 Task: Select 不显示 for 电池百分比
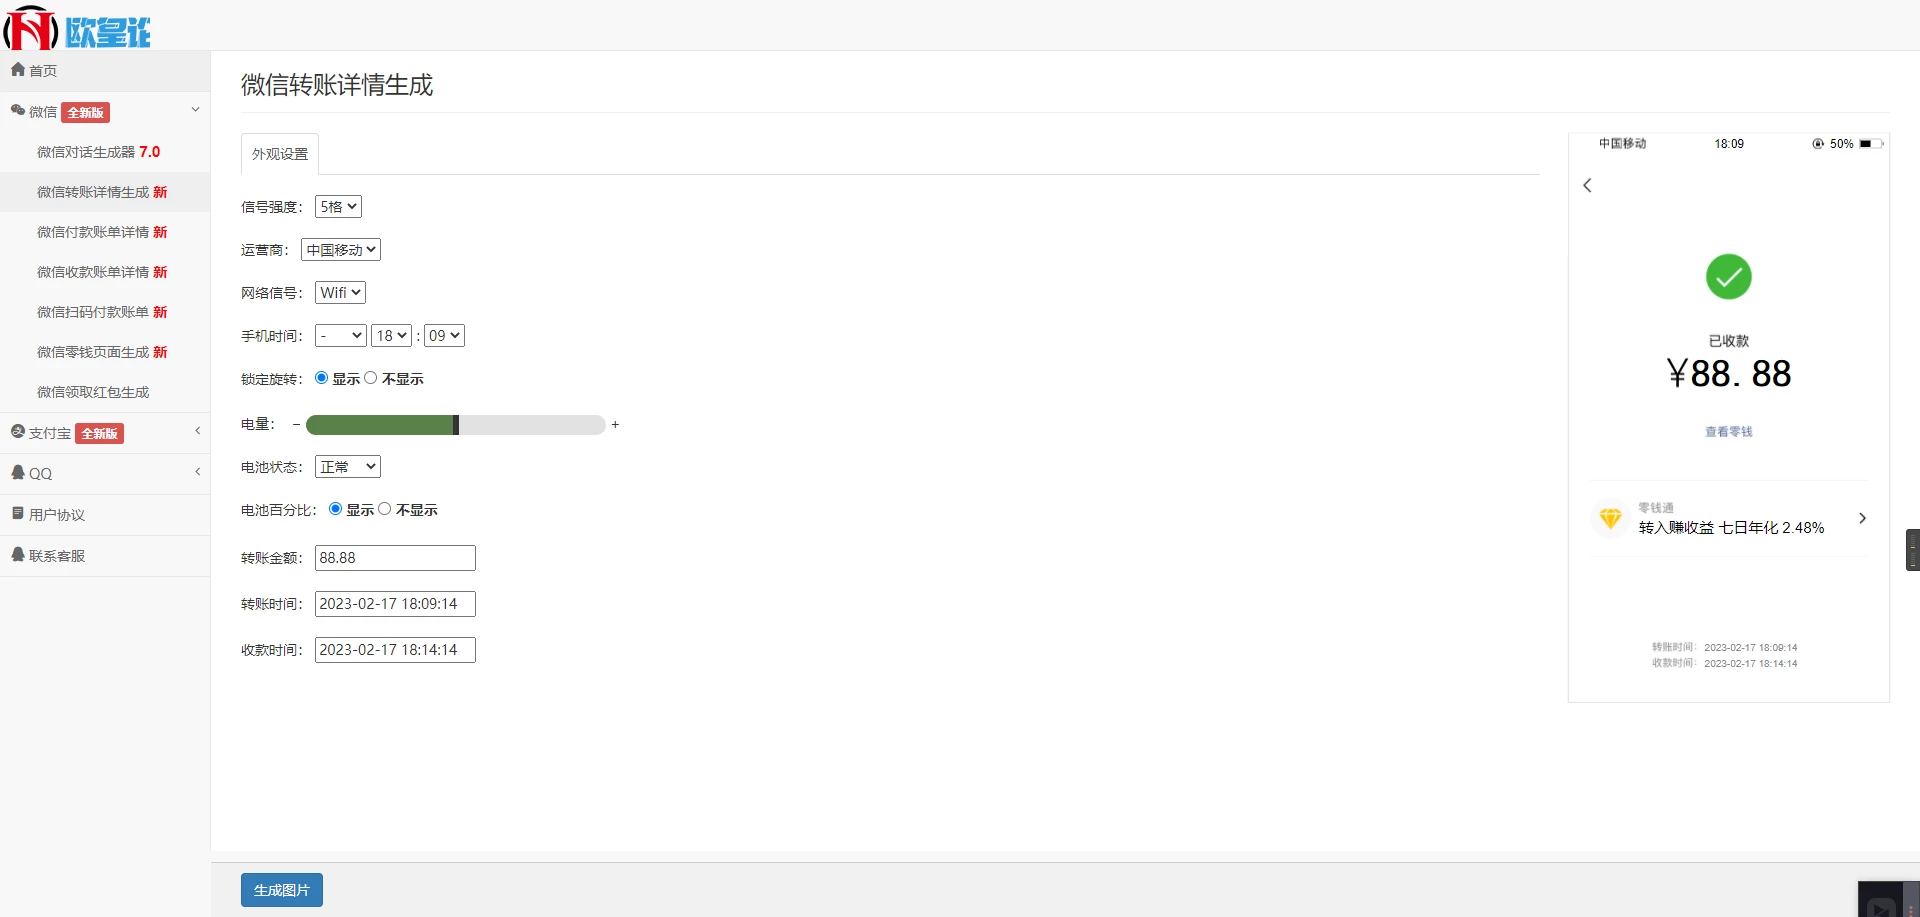[385, 509]
